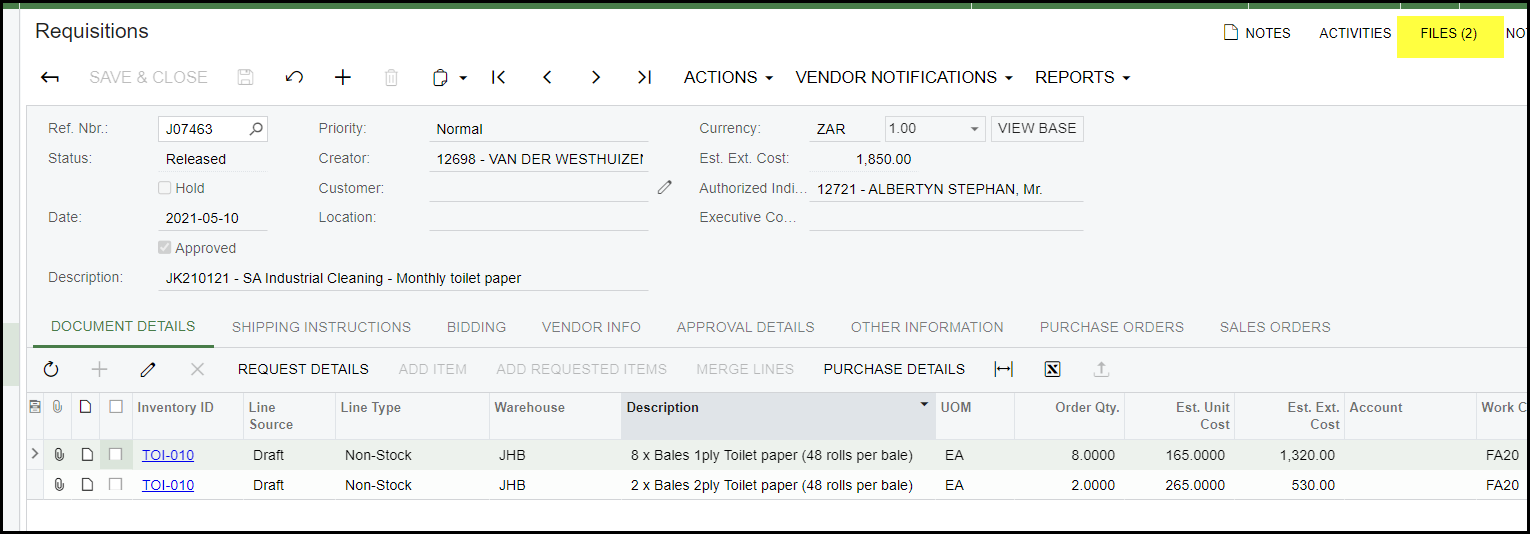Open the Purchase Orders tab
Image resolution: width=1530 pixels, height=534 pixels.
pyautogui.click(x=1111, y=327)
